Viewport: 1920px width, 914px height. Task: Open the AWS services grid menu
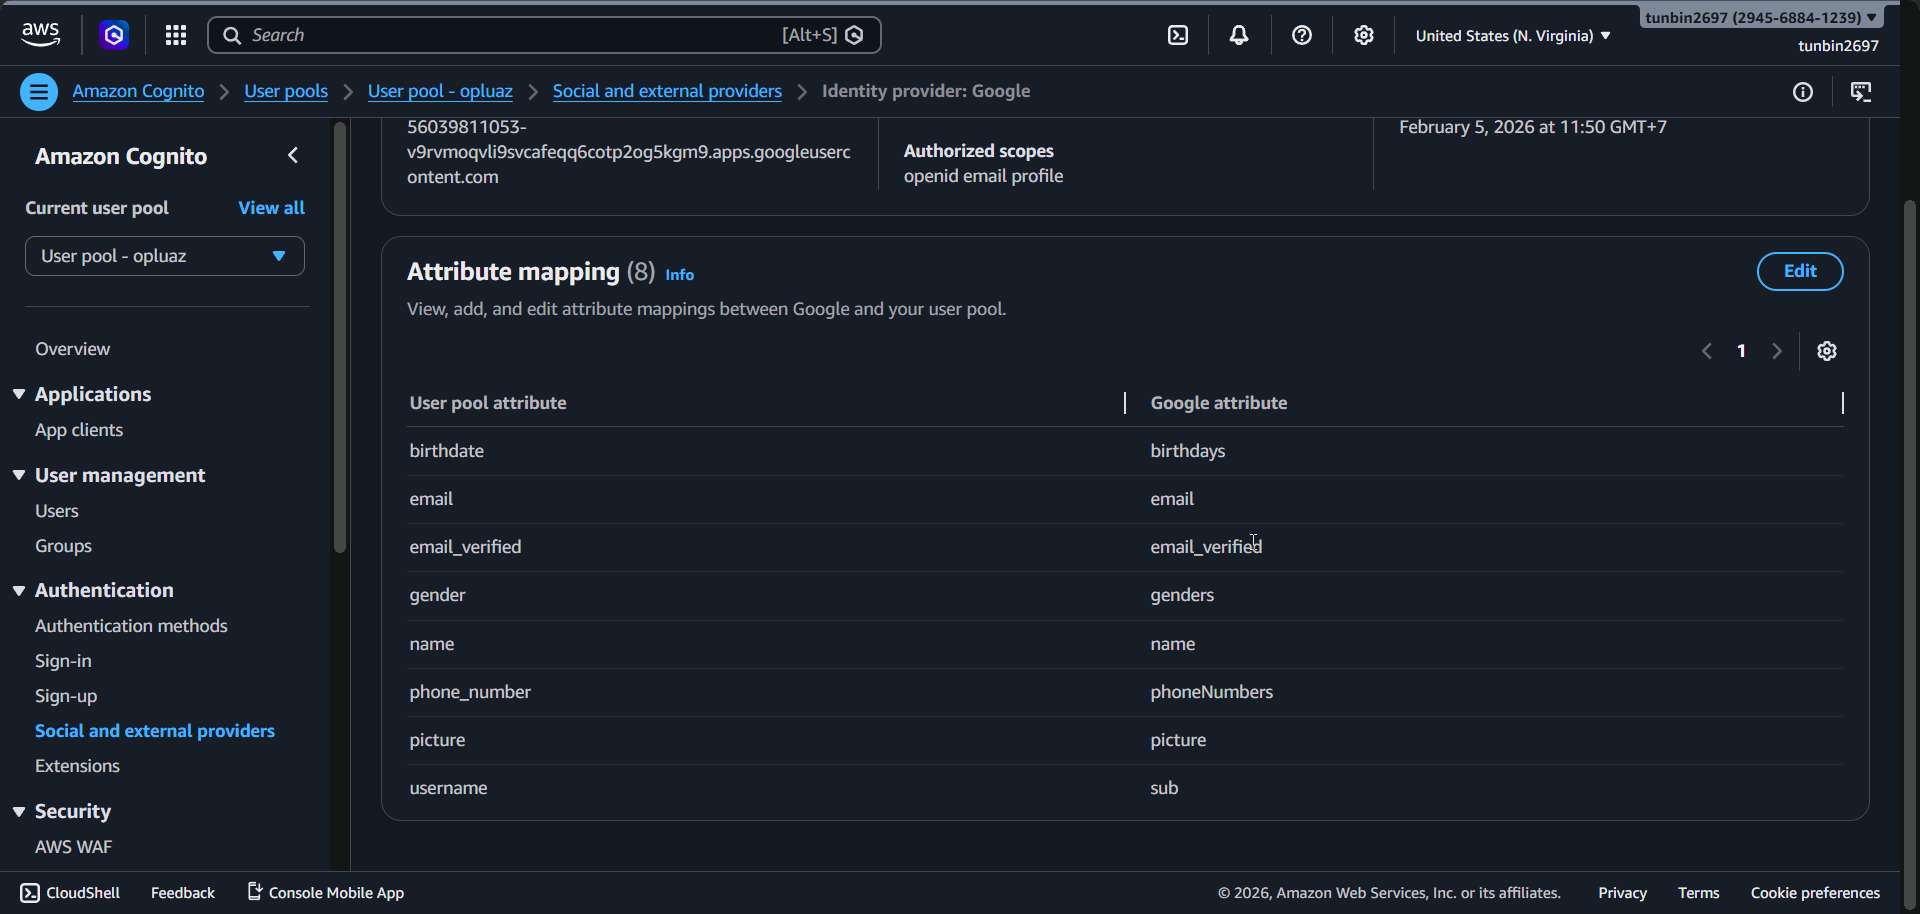pyautogui.click(x=175, y=34)
